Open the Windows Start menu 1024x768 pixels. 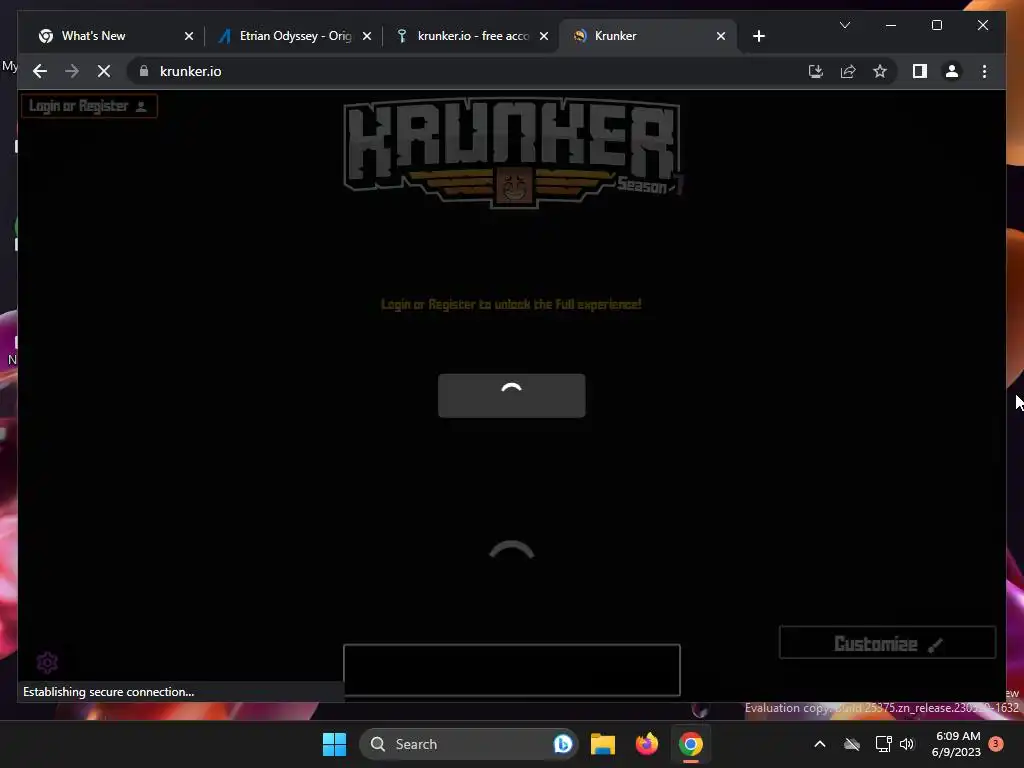click(x=334, y=744)
